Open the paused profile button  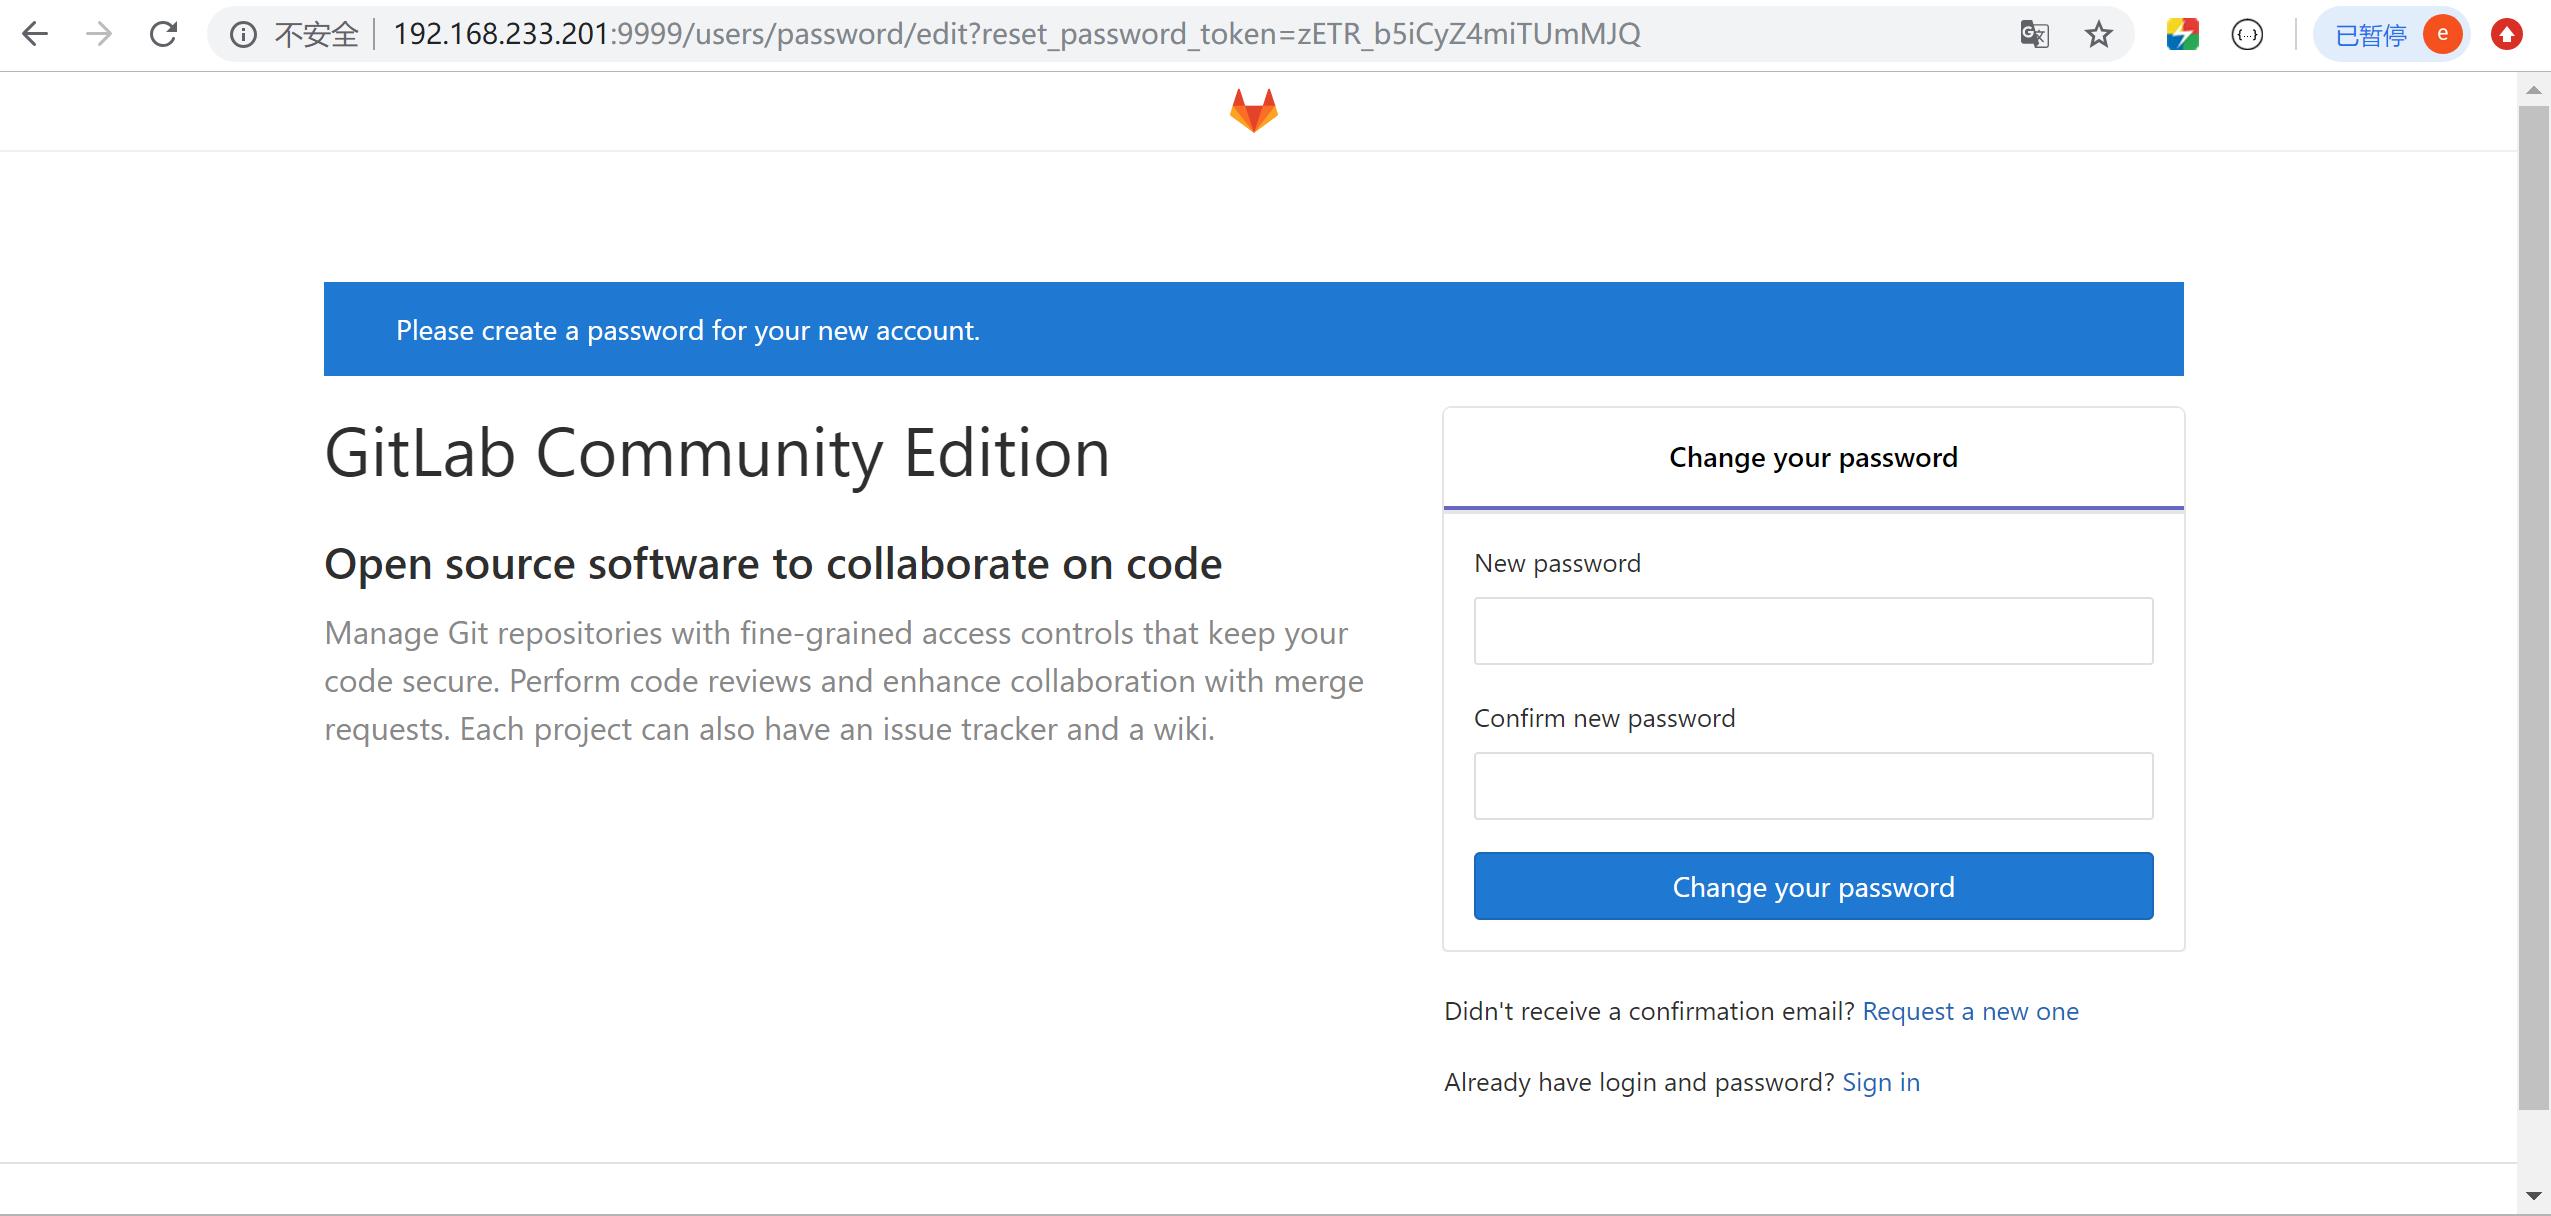pos(2392,35)
